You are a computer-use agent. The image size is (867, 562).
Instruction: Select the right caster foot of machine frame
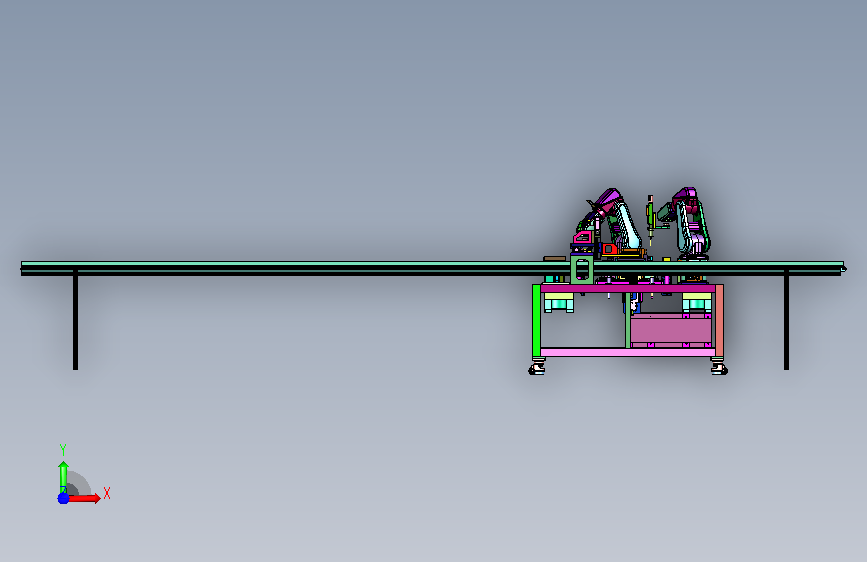coord(719,367)
